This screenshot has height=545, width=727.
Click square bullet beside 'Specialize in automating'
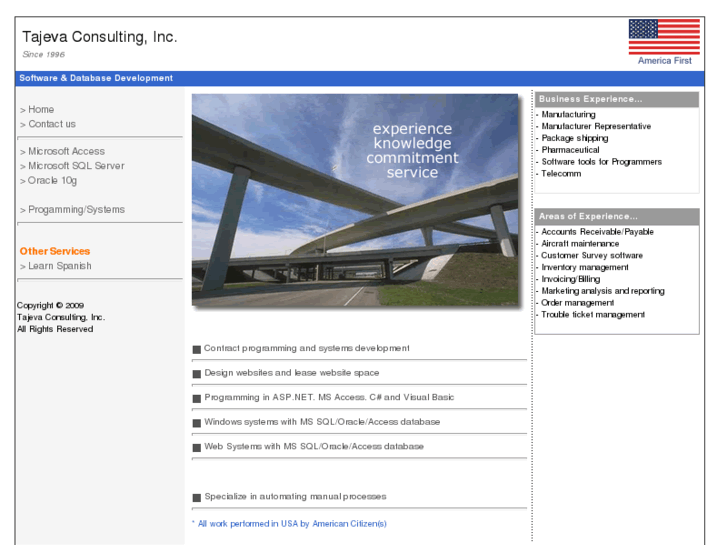point(197,498)
